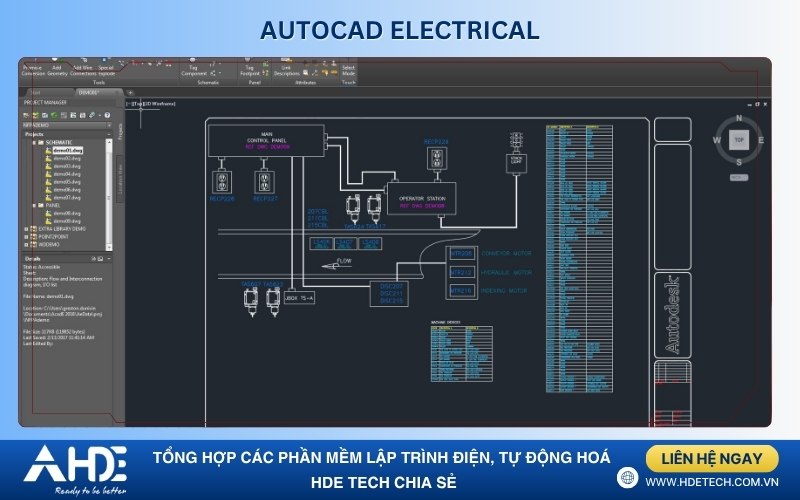Click the Add Geometry tool

[x=59, y=69]
